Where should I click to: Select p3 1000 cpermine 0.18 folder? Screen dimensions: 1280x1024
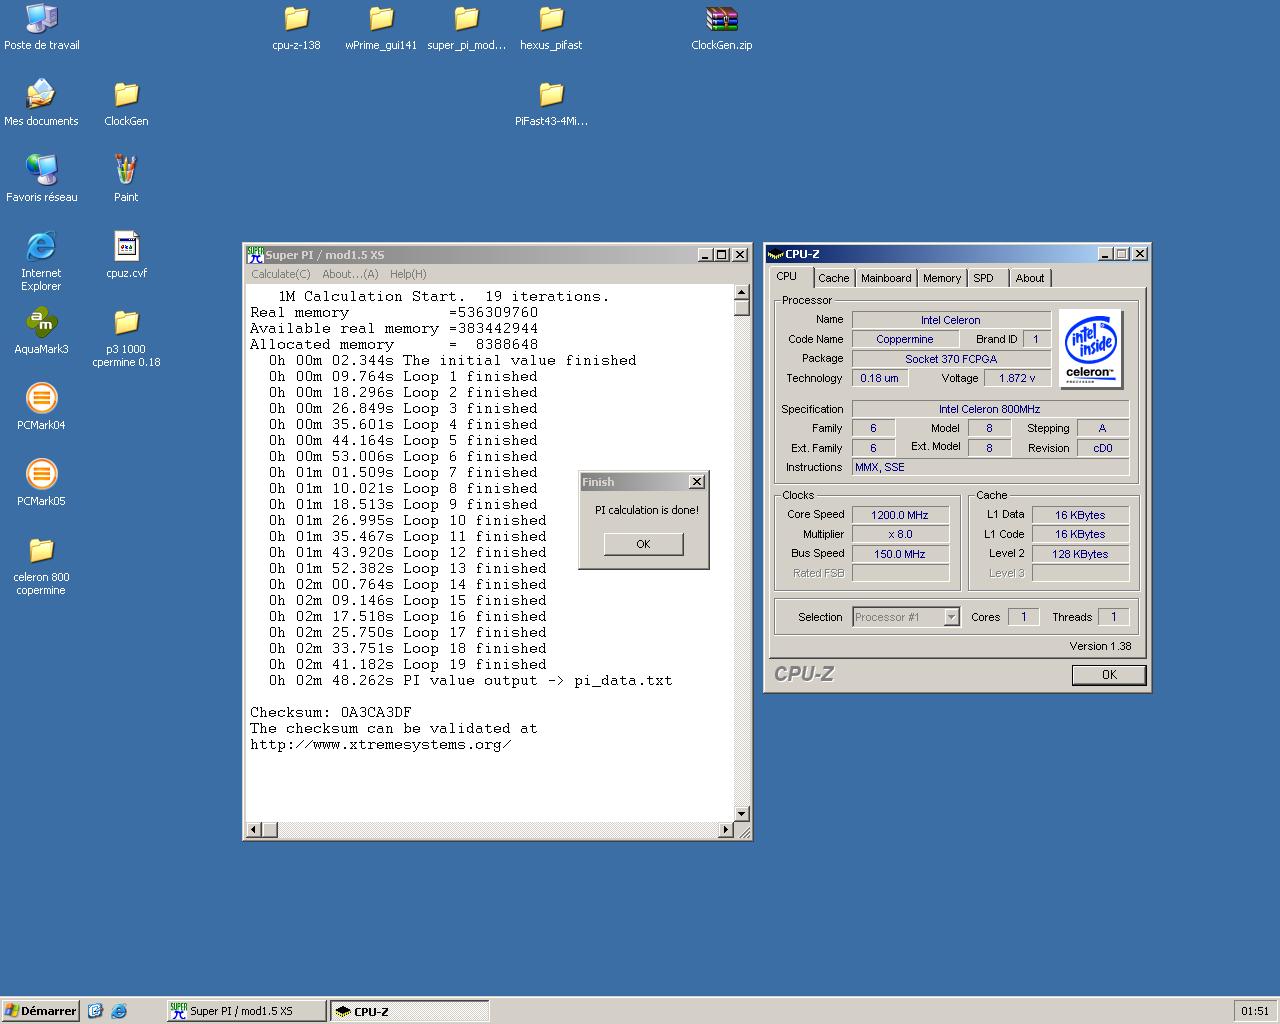point(126,337)
